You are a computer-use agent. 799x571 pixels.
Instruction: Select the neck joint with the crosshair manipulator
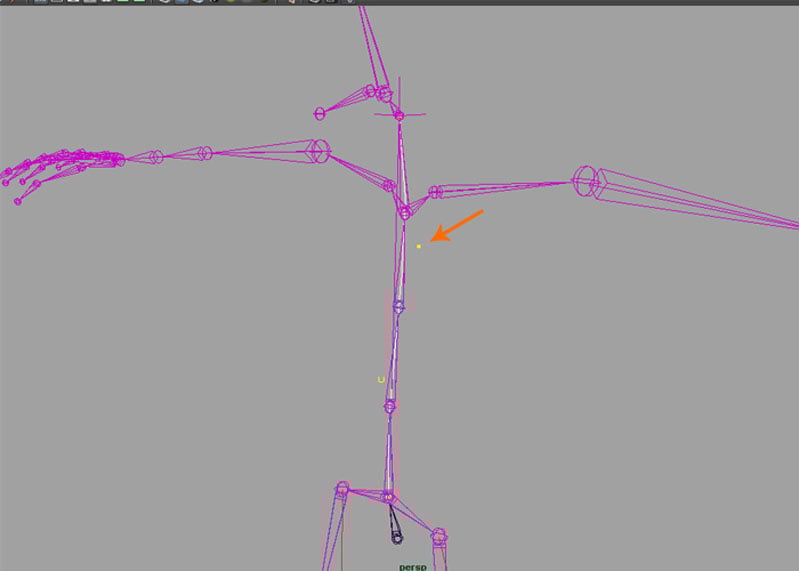coord(399,116)
